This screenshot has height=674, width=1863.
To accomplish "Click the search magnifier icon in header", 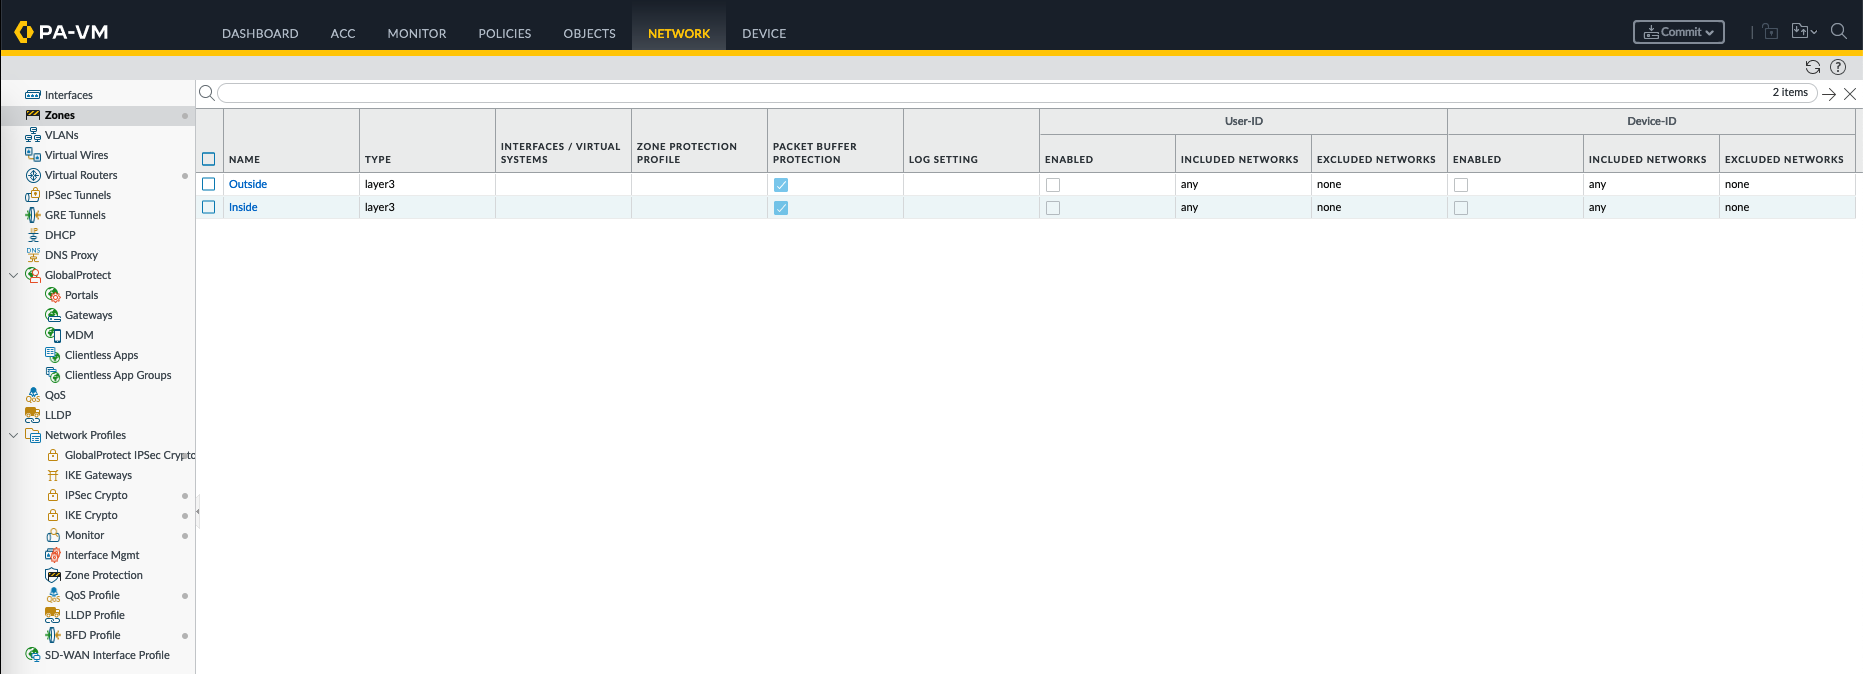I will coord(1838,31).
